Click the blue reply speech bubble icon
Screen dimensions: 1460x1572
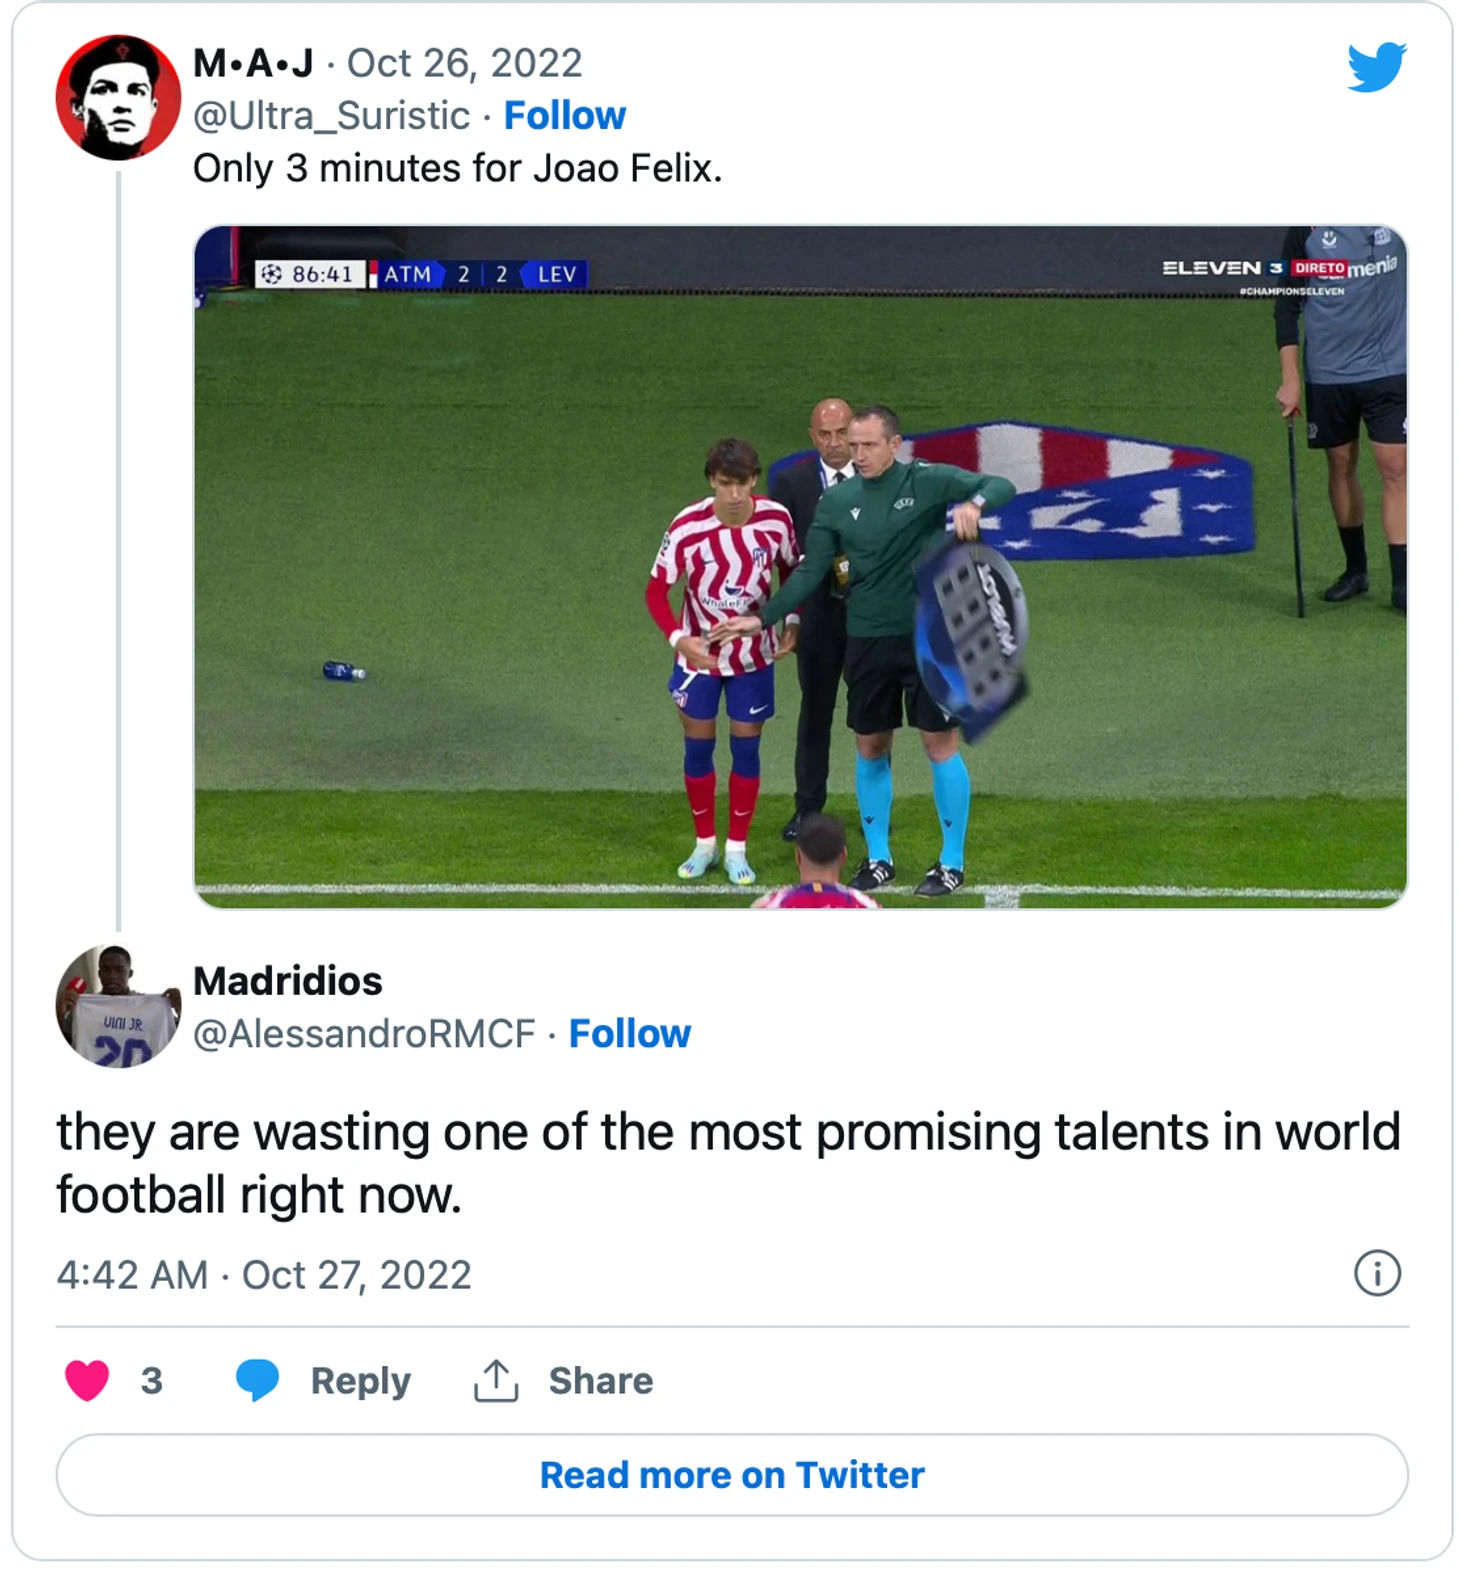pos(257,1380)
